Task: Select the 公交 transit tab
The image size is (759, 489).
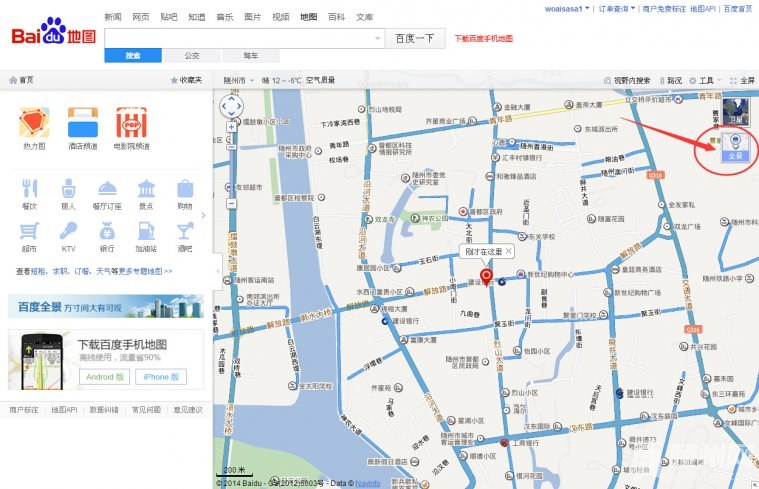Action: click(x=192, y=56)
